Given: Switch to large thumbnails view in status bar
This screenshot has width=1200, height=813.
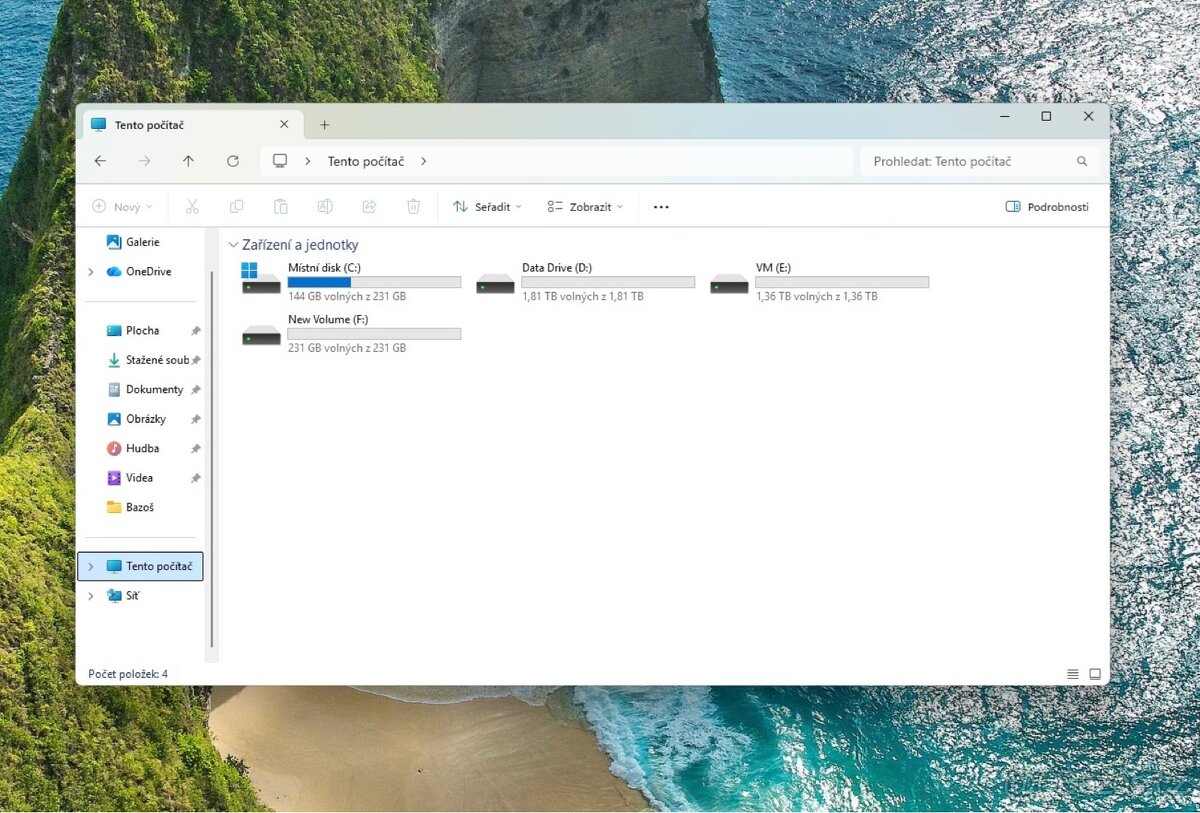Looking at the screenshot, I should [1095, 674].
